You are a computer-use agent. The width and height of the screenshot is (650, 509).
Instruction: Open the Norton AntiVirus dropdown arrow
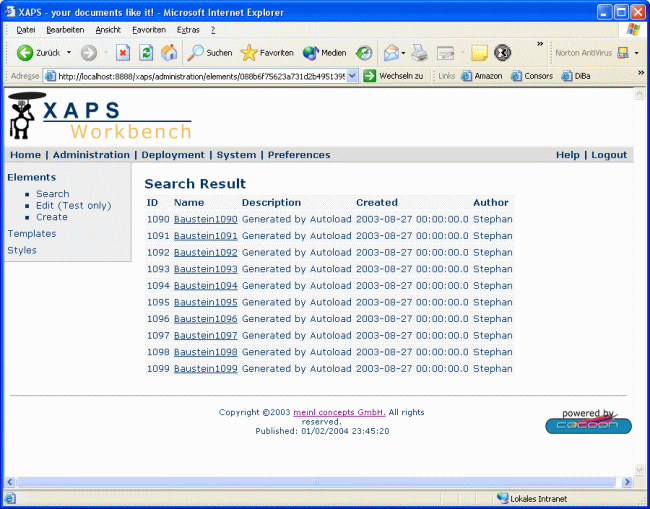click(637, 53)
